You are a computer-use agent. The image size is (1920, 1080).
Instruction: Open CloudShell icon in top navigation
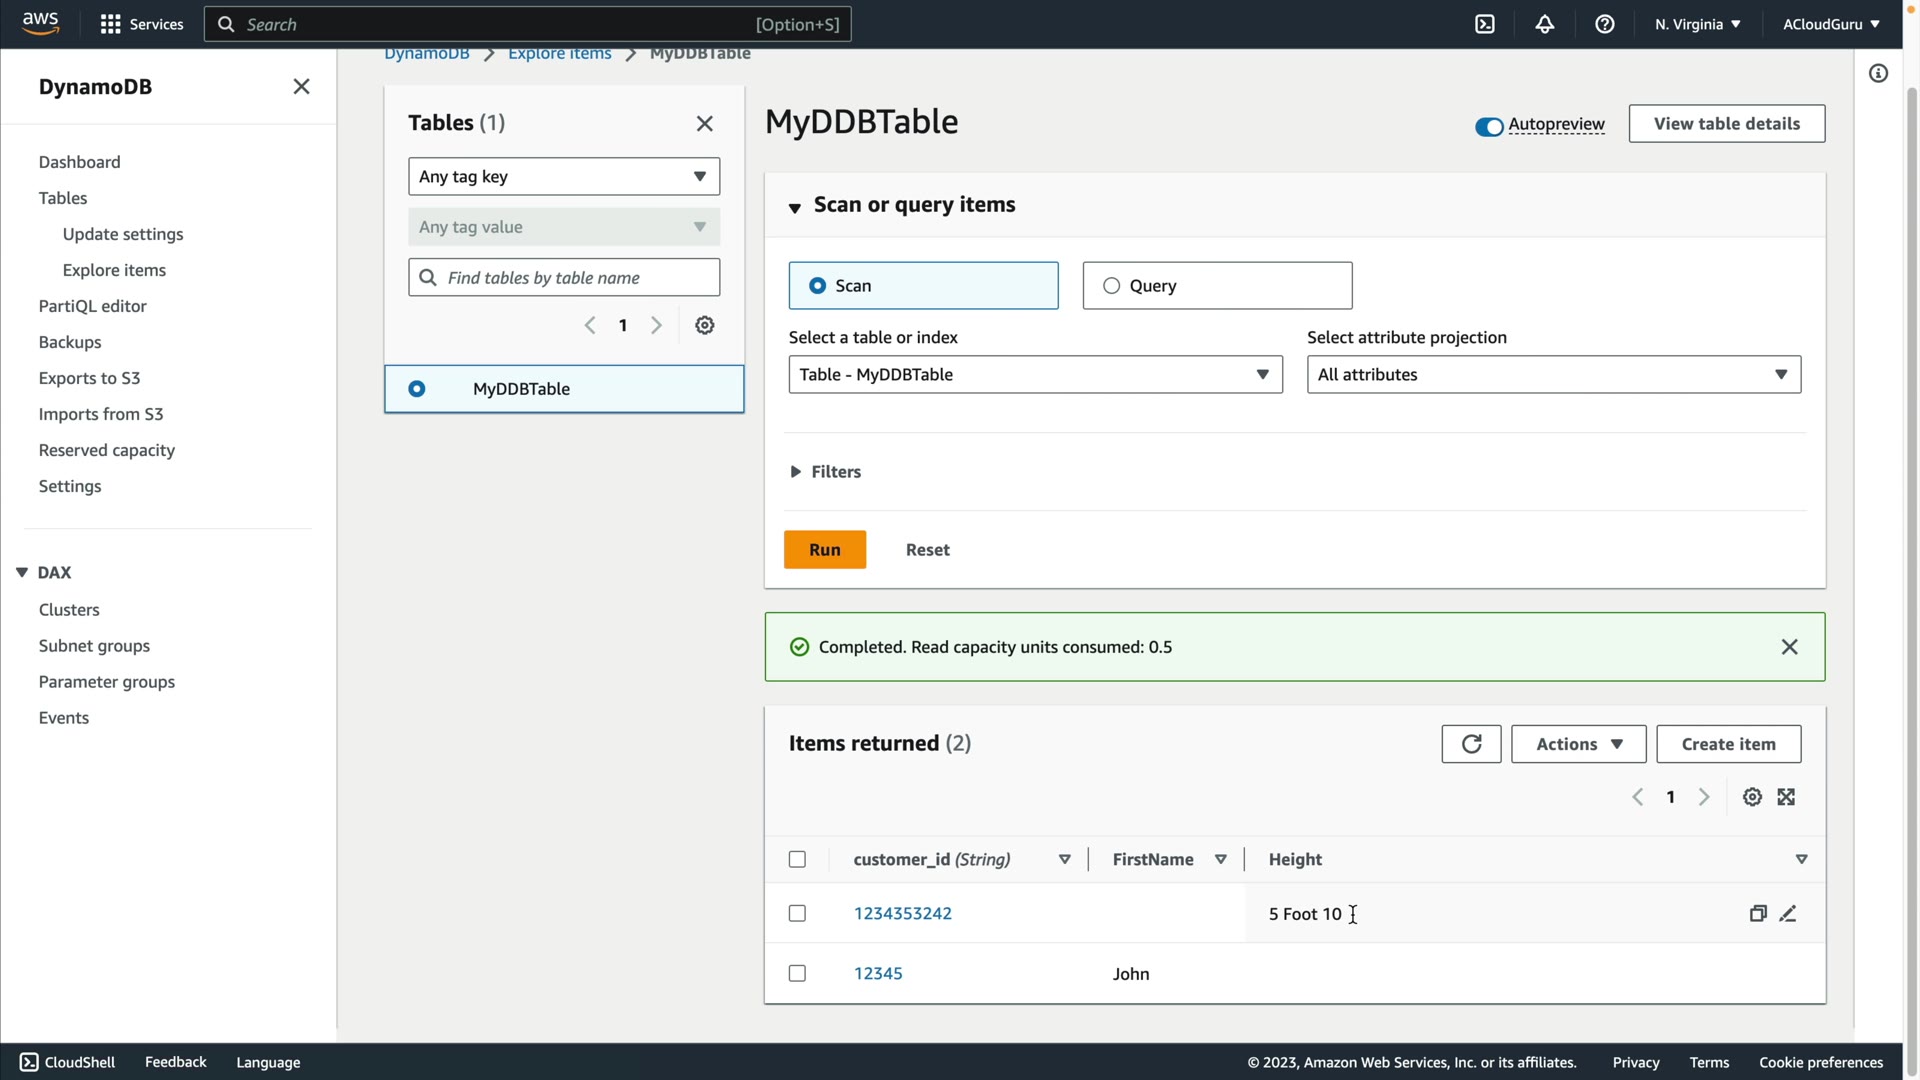click(1485, 24)
